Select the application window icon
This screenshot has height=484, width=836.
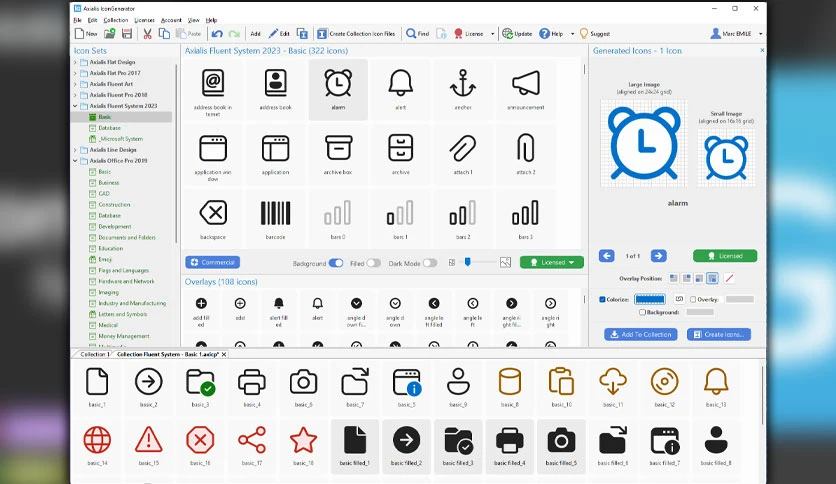(213, 154)
